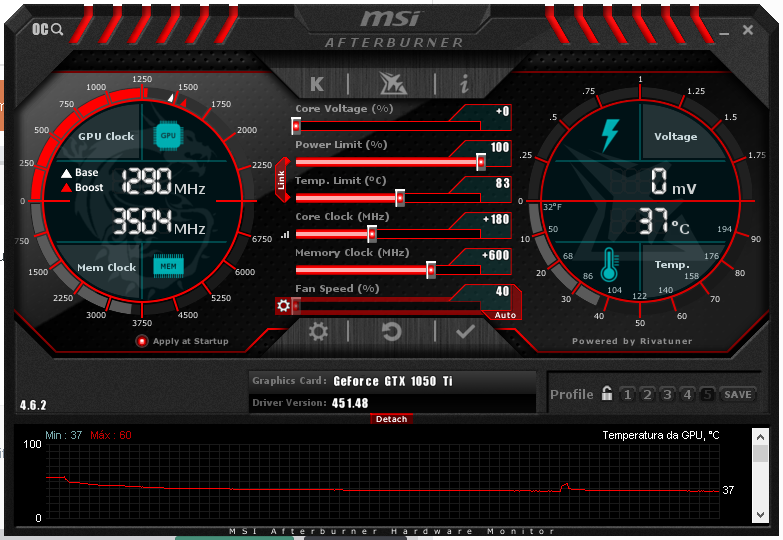Click the monitor graph scroll up arrow
The height and width of the screenshot is (540, 783).
coord(760,437)
